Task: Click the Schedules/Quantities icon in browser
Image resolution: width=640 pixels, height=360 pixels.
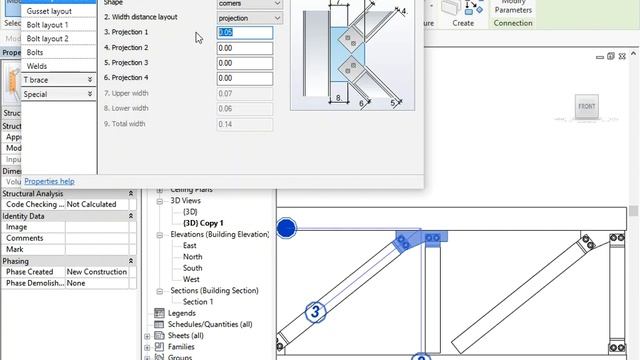Action: pos(159,324)
